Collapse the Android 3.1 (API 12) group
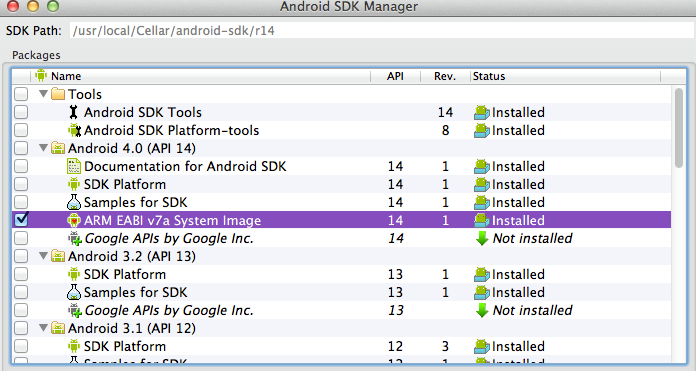The height and width of the screenshot is (371, 696). coord(44,328)
